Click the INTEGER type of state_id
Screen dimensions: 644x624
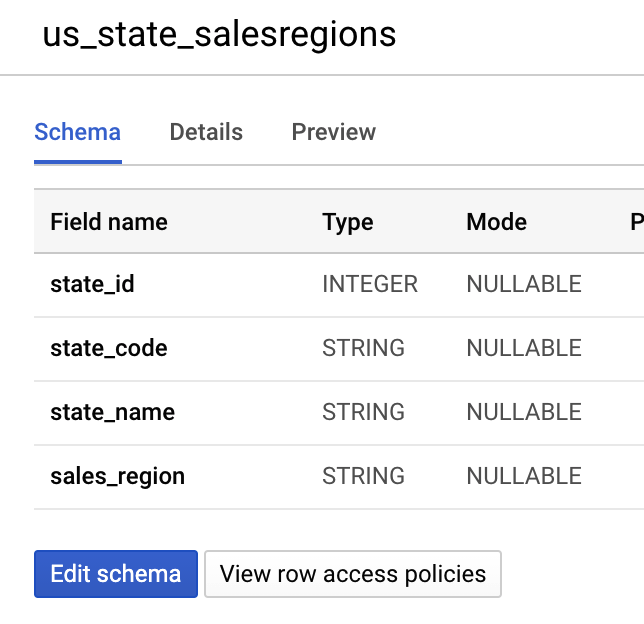(369, 284)
